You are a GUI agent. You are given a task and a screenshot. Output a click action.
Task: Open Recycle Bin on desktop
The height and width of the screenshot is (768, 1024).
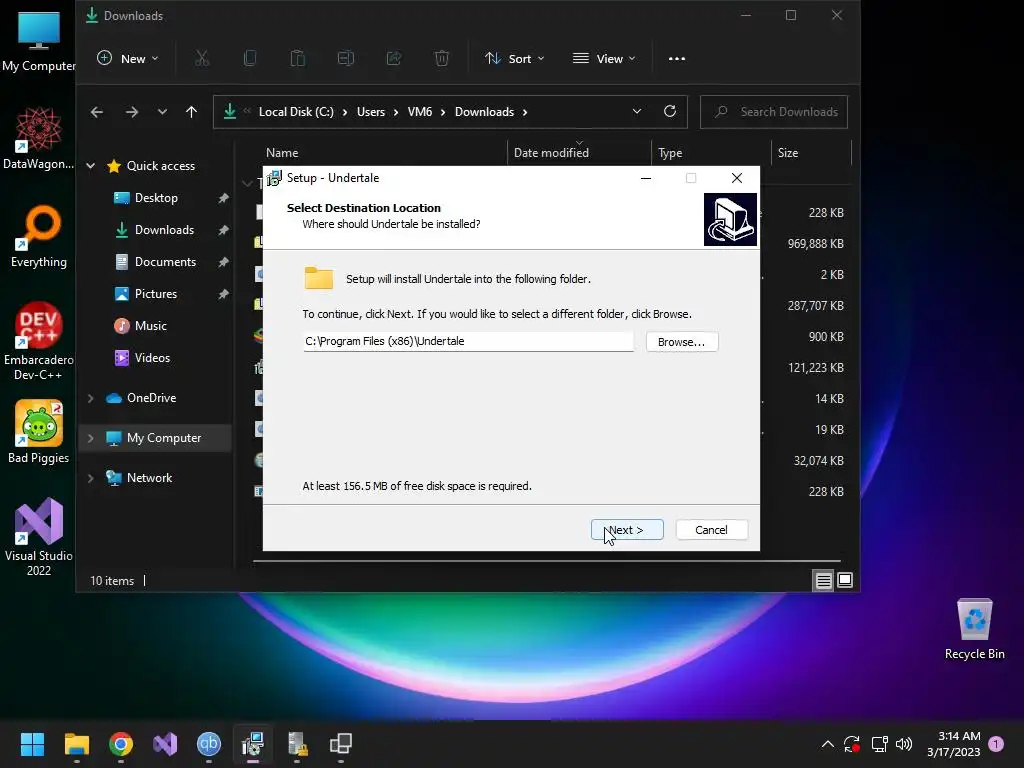tap(974, 630)
